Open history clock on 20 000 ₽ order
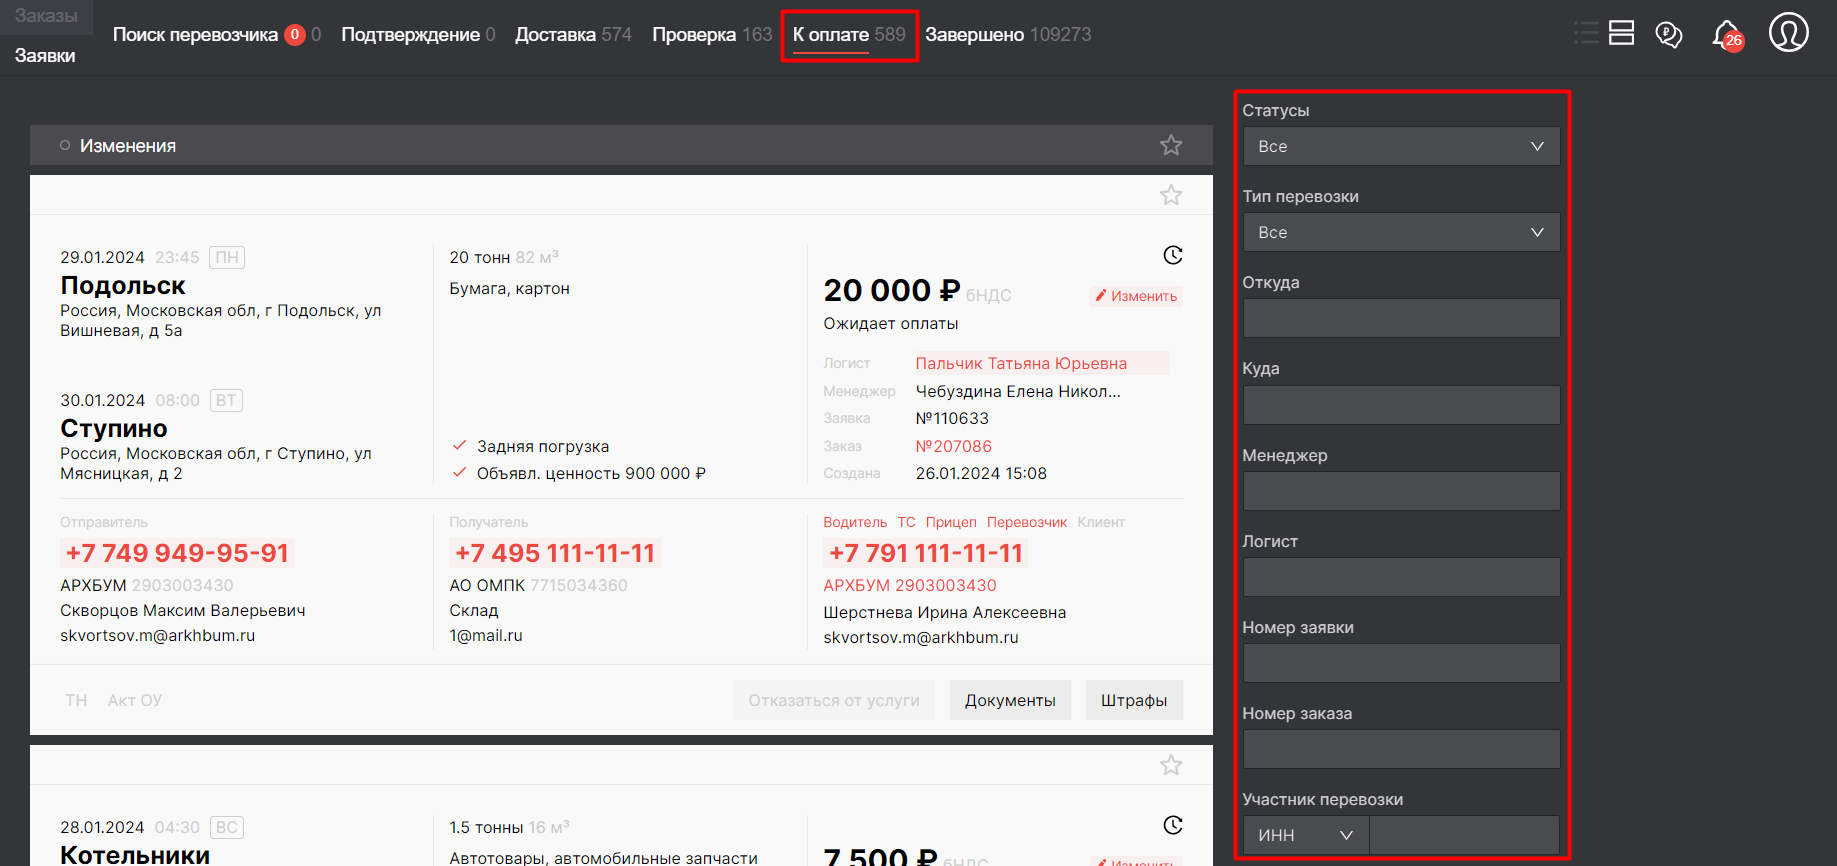 (x=1173, y=255)
